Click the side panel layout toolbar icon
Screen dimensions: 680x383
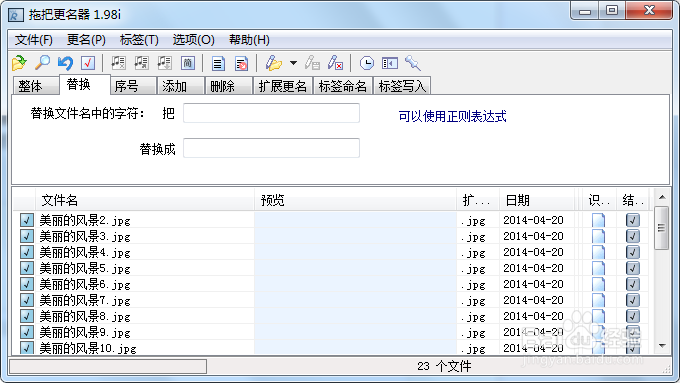point(389,63)
